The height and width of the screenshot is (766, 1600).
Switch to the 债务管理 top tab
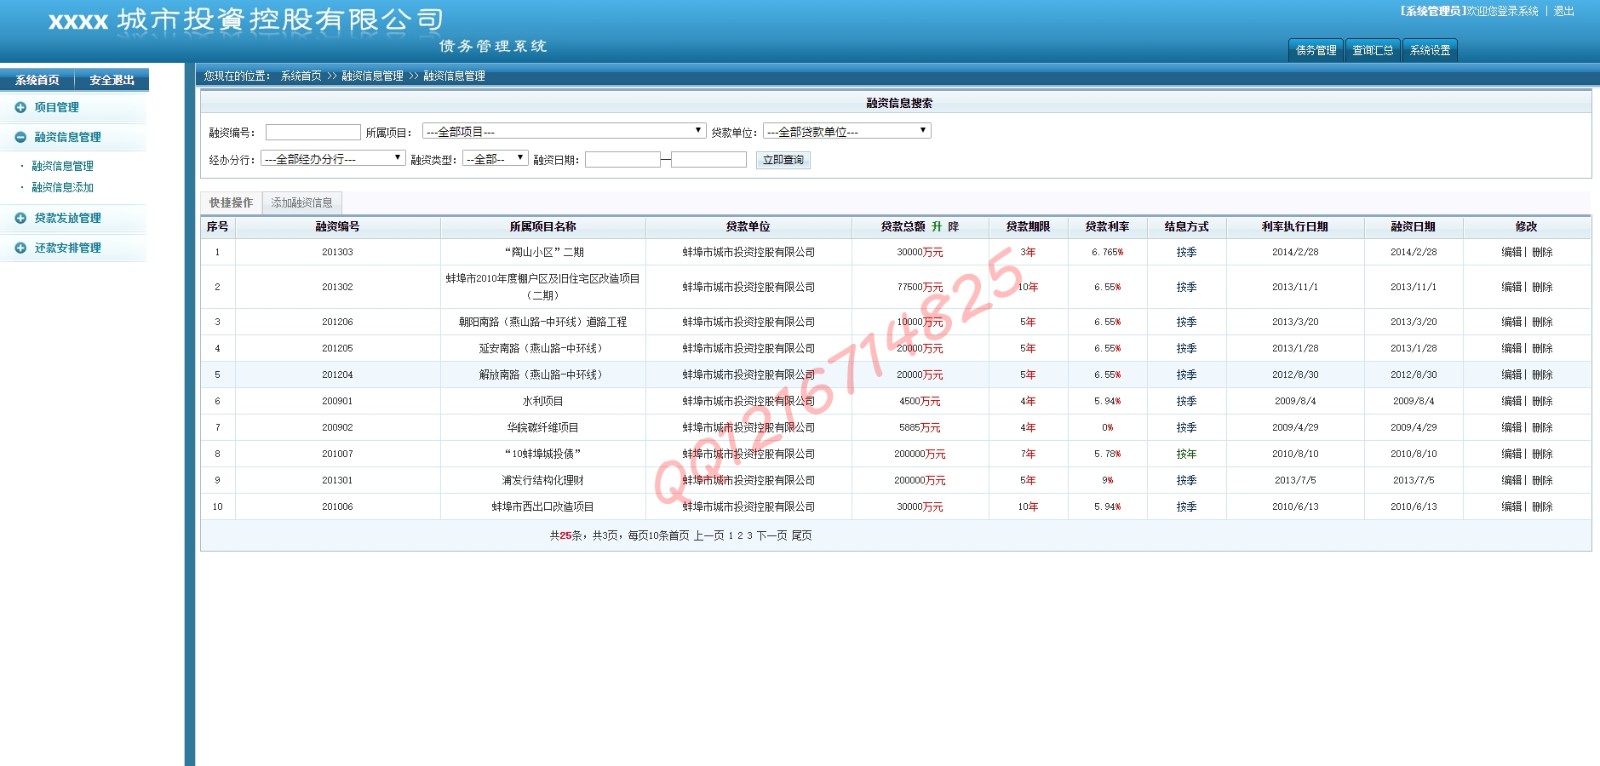click(1315, 50)
